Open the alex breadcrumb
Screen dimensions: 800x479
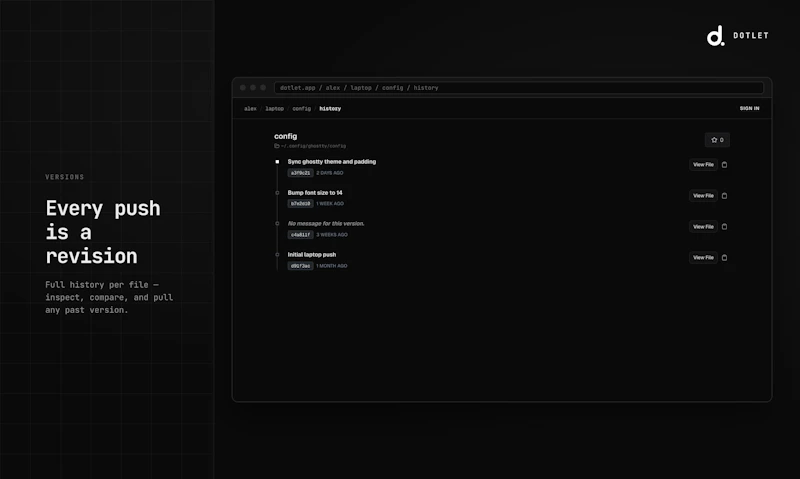point(250,109)
